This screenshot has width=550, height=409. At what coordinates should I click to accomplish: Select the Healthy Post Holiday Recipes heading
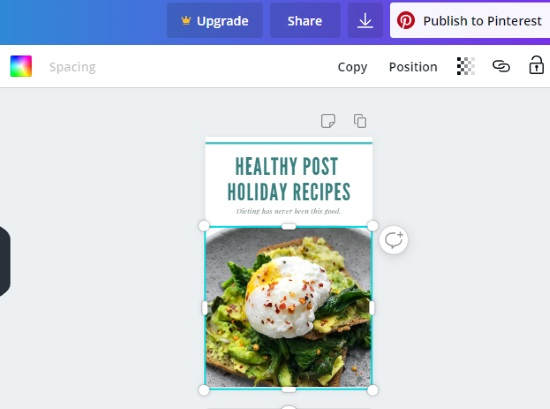click(289, 179)
